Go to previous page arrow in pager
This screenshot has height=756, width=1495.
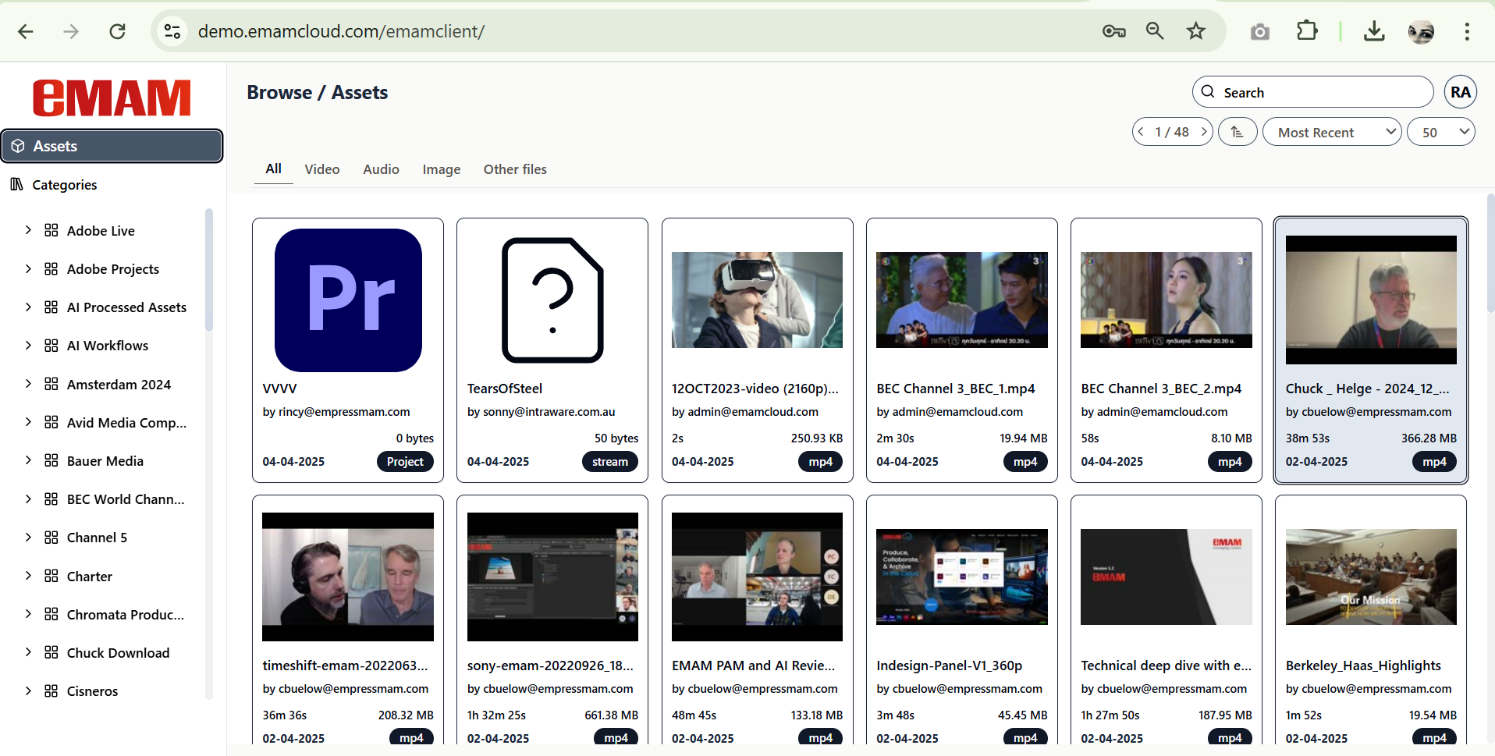[1141, 132]
